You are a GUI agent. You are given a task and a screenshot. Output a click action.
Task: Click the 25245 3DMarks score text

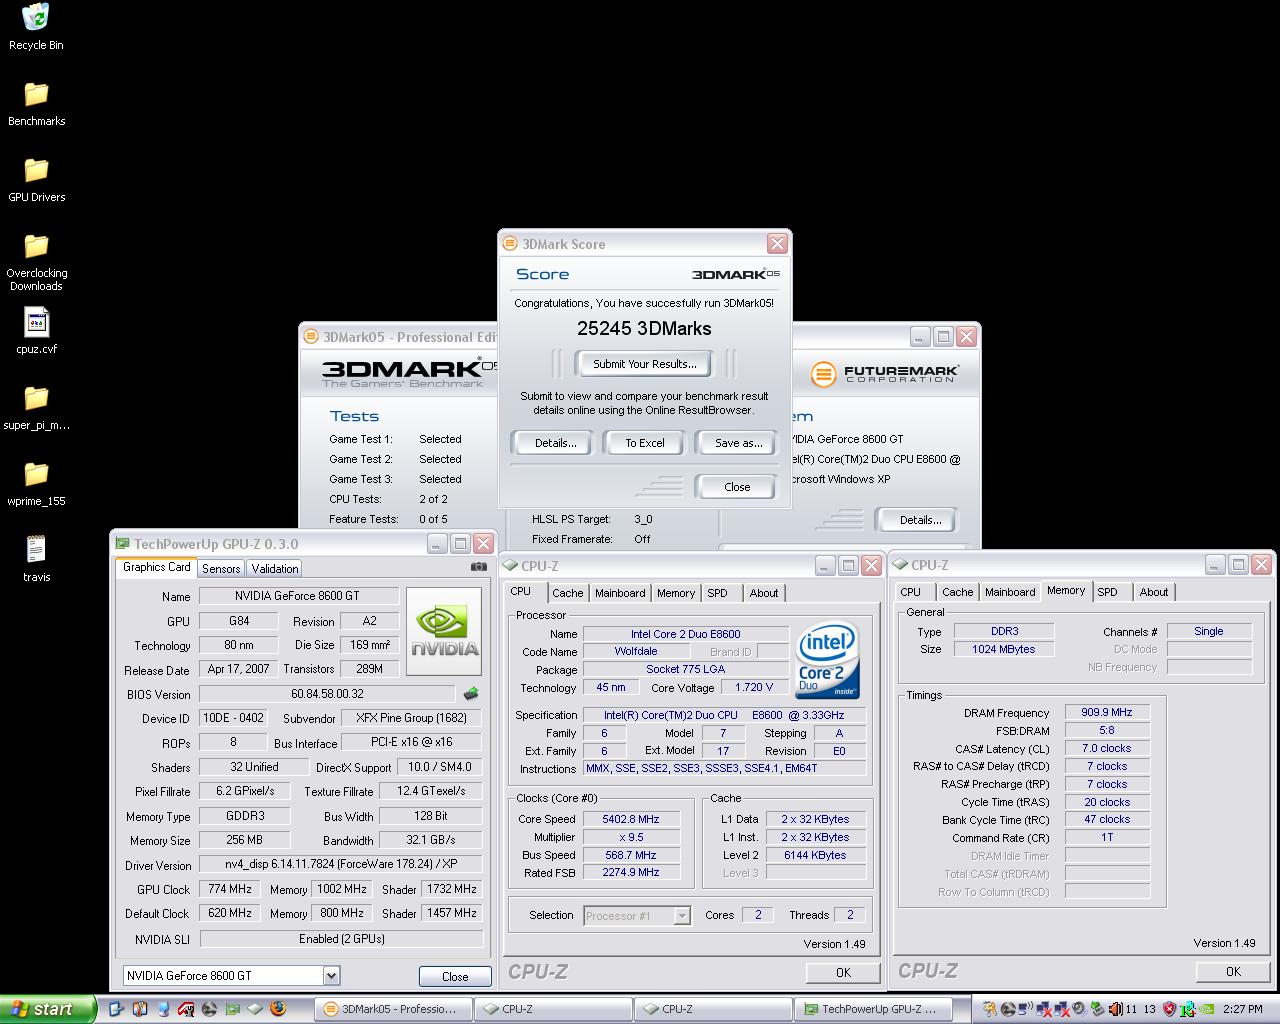(x=644, y=328)
